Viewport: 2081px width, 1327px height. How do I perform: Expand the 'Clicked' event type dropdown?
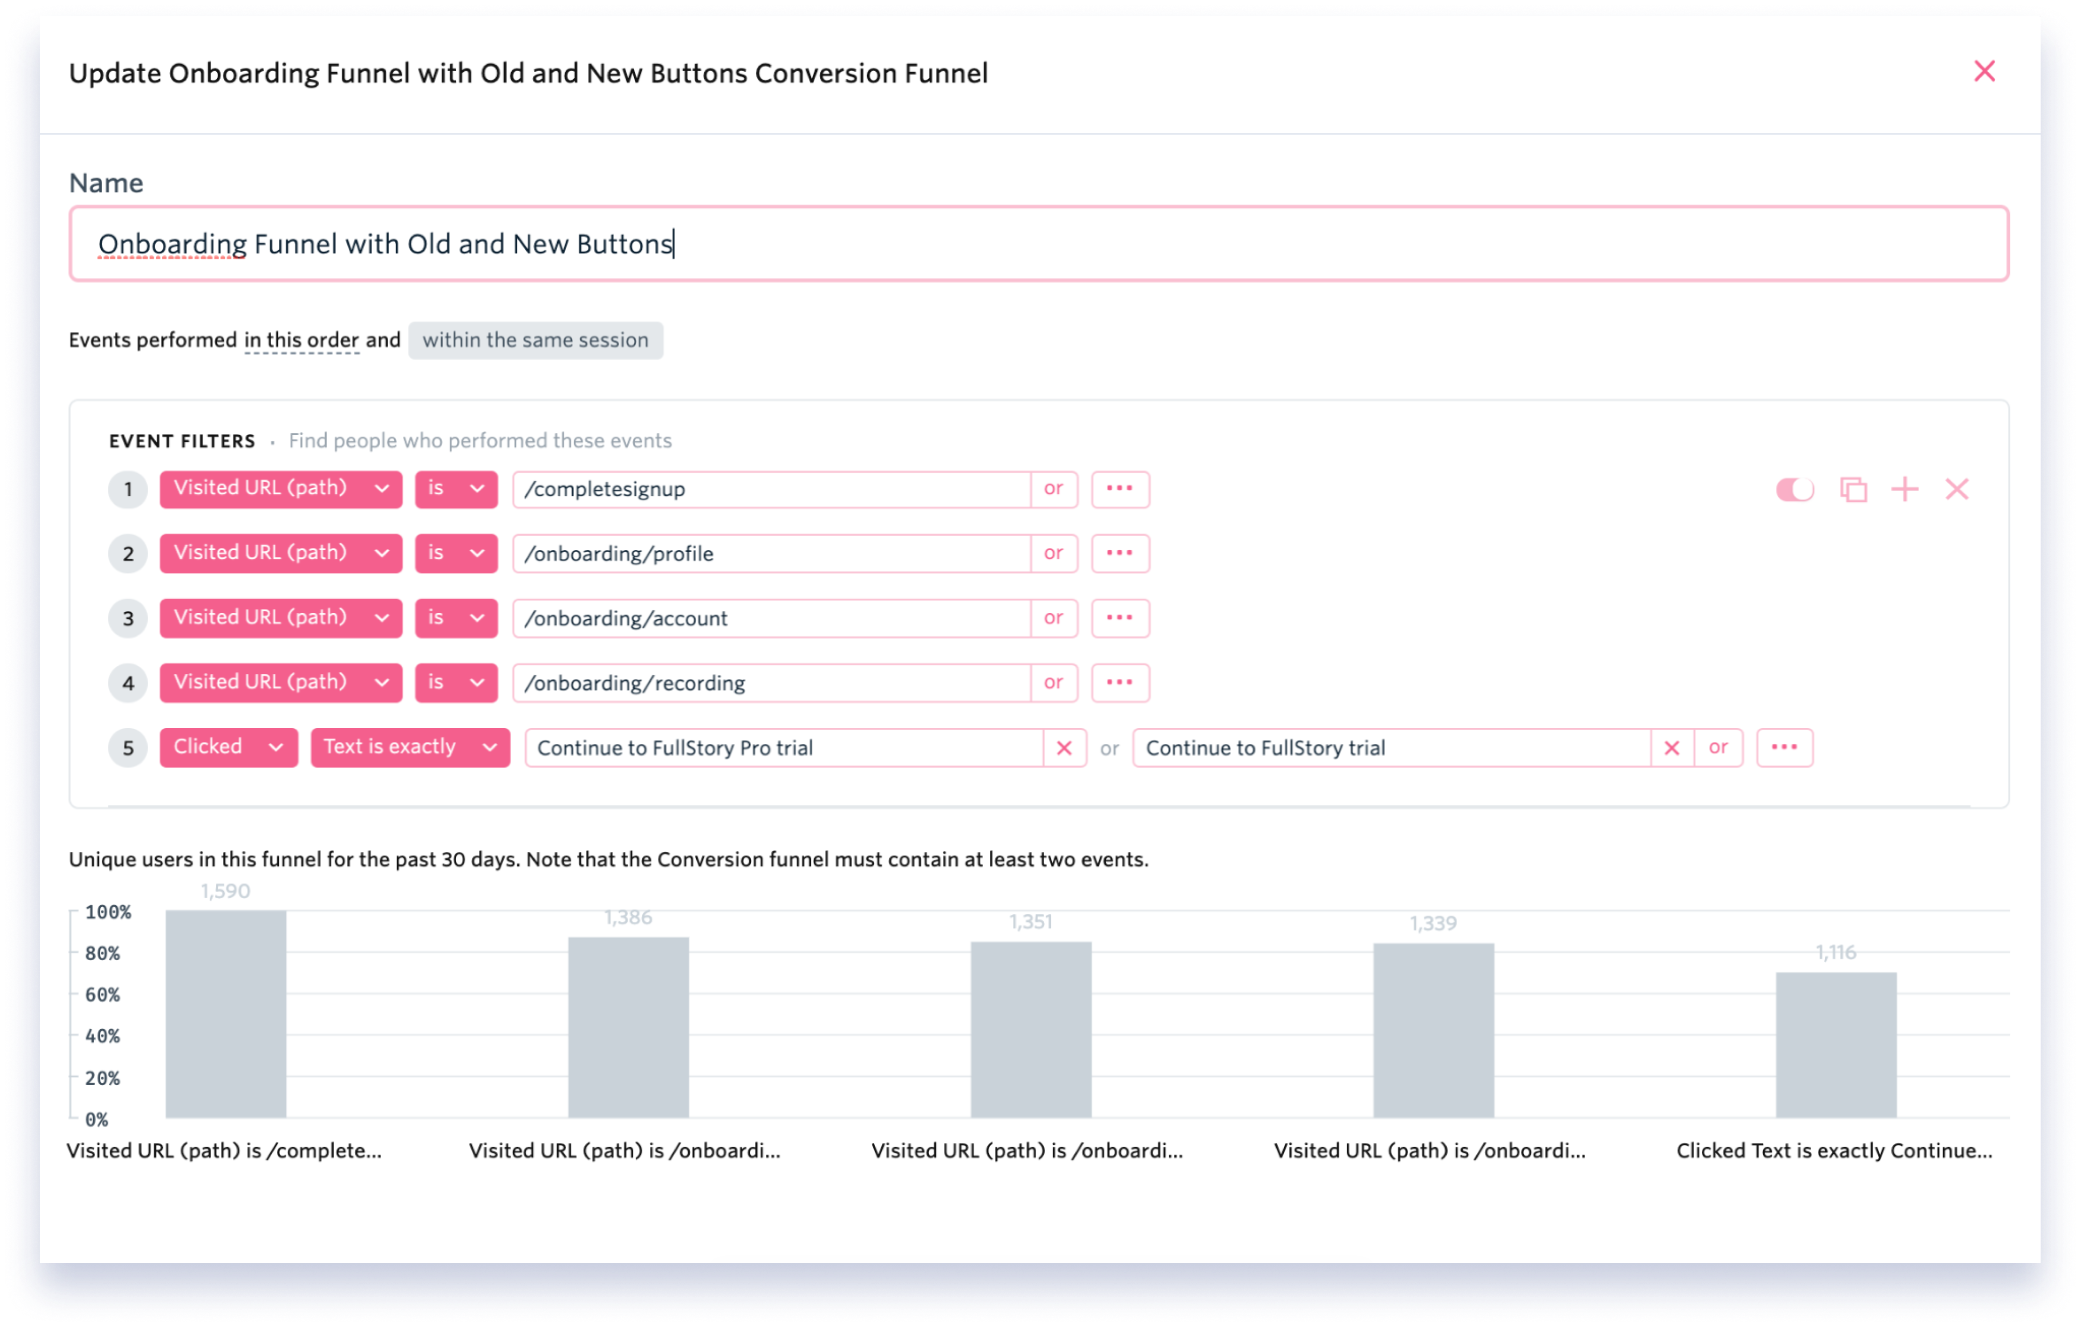[228, 747]
